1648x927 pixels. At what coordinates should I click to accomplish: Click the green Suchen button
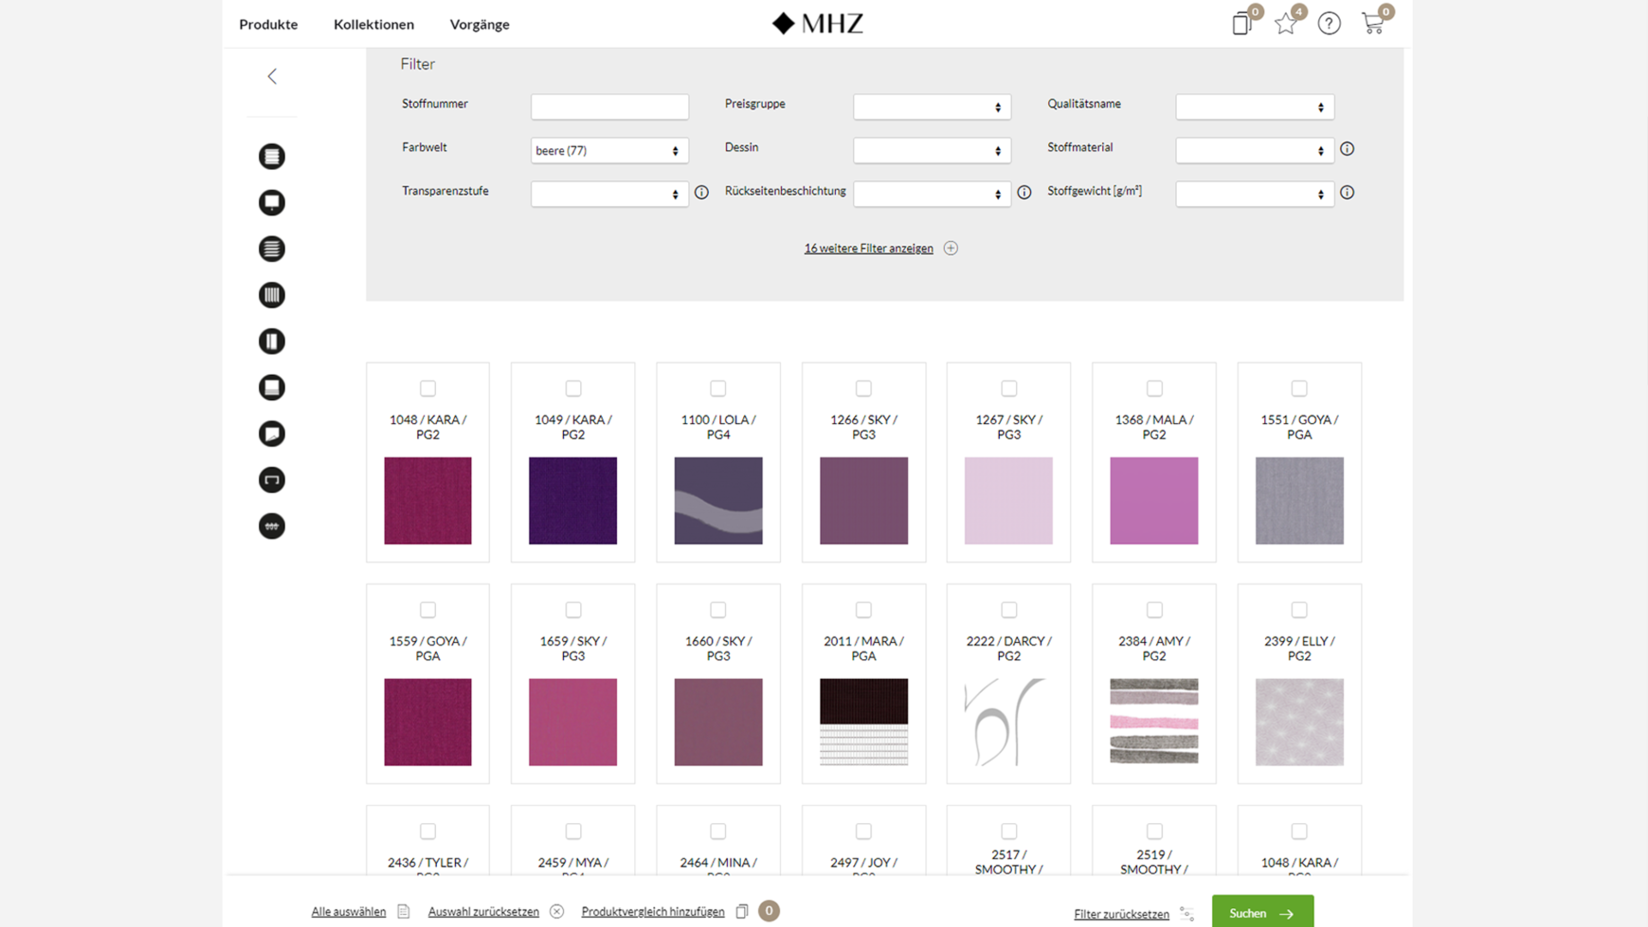(1262, 913)
